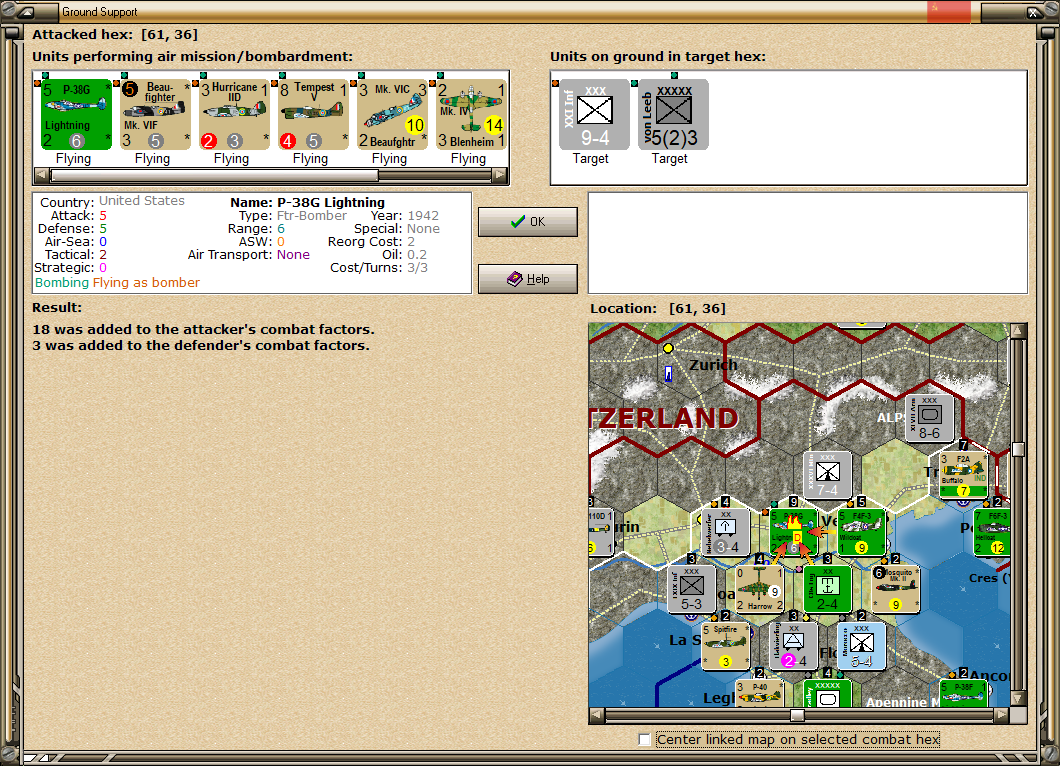1060x766 pixels.
Task: Enable Center linked map on selected combat hex
Action: (x=644, y=740)
